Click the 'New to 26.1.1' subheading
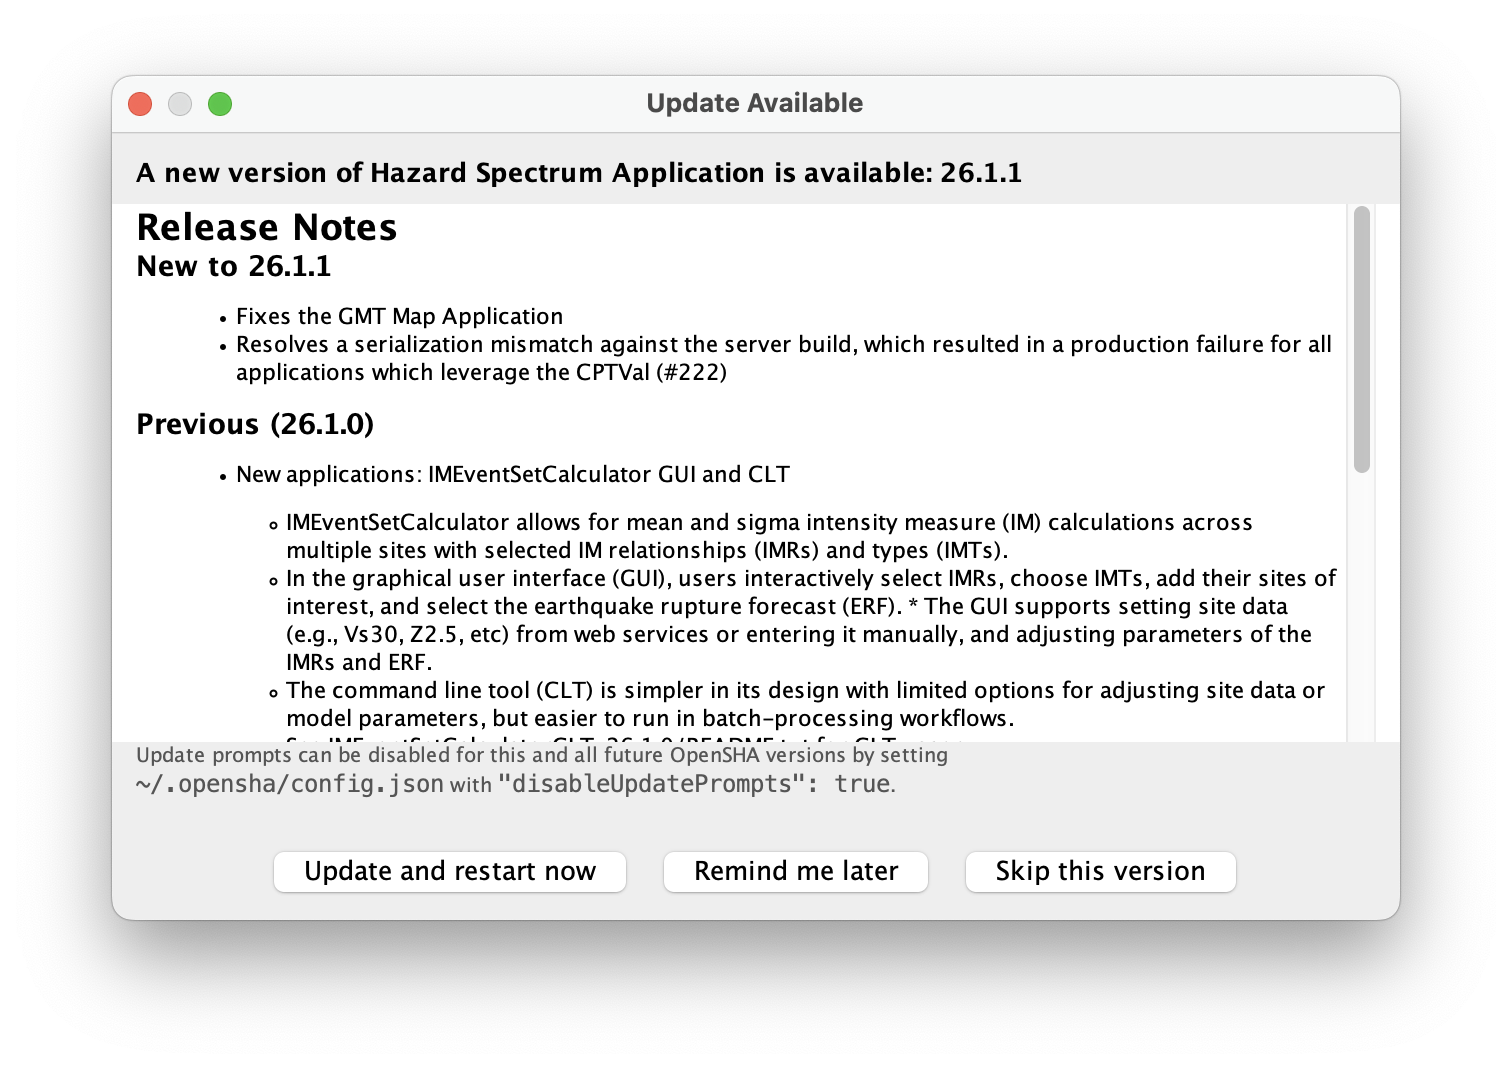Image resolution: width=1512 pixels, height=1068 pixels. 234,266
